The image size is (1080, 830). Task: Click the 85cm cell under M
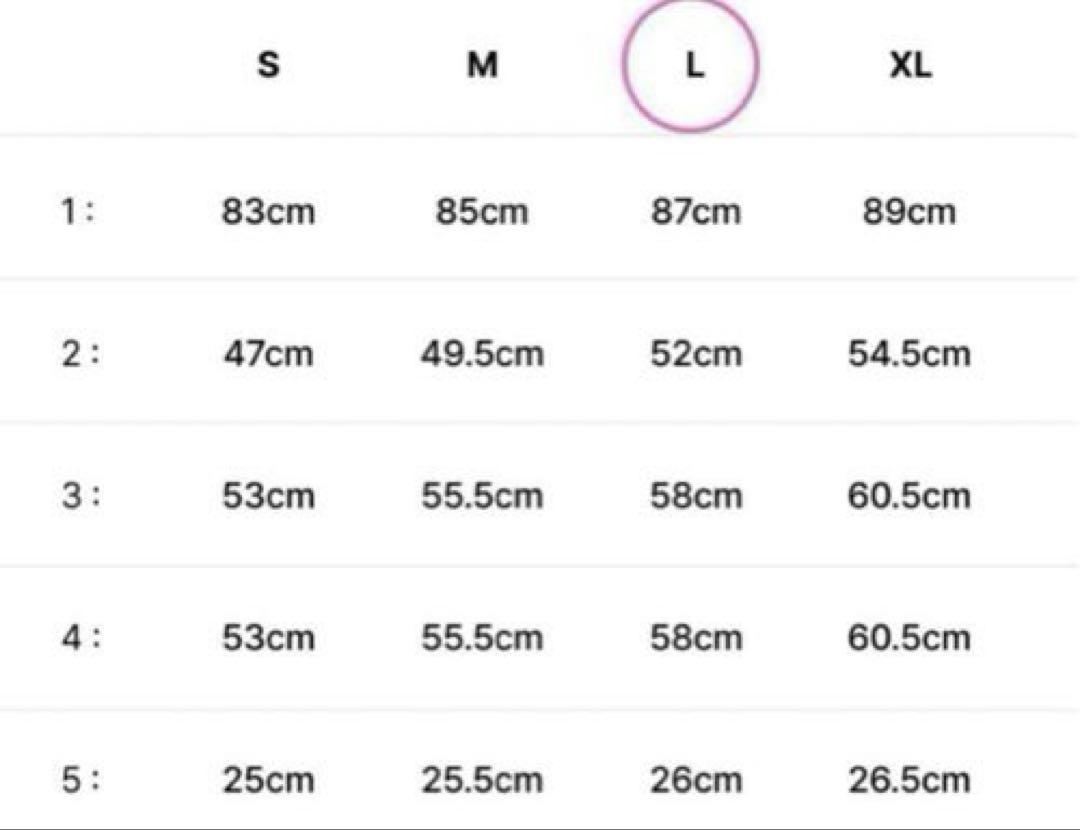(482, 211)
